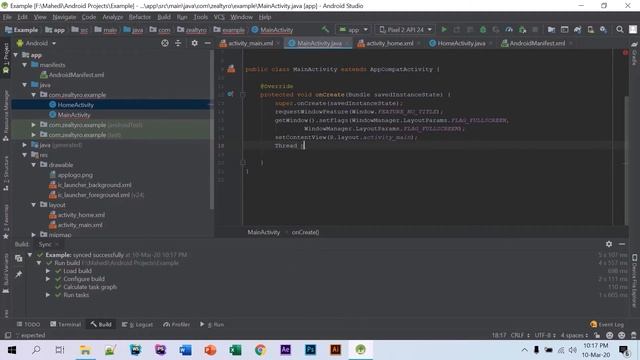Viewport: 640px width, 360px height.
Task: Click the UTF-8 encoding selector in status bar
Action: (x=544, y=335)
